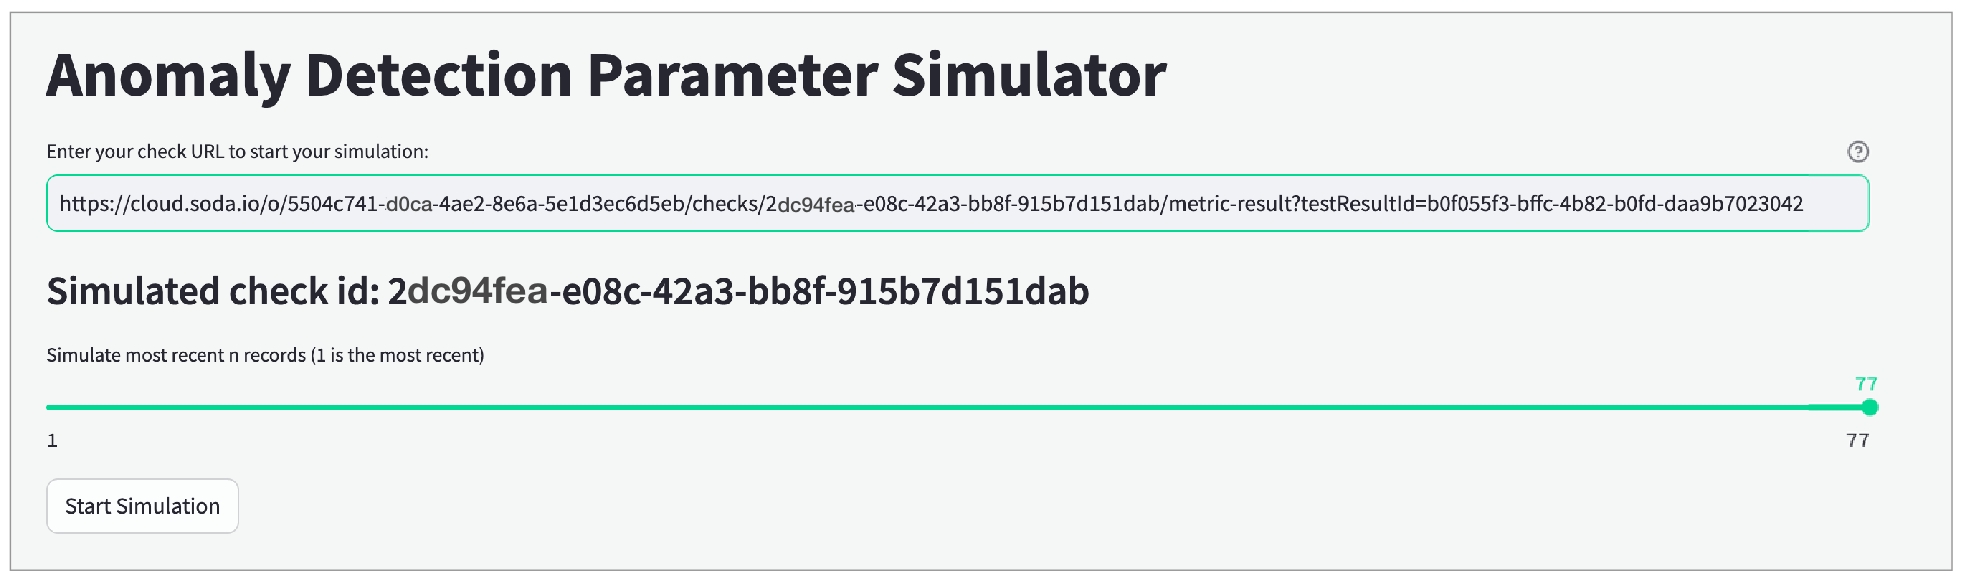Click the Simulated check id heading
Image resolution: width=1962 pixels, height=584 pixels.
coord(567,291)
